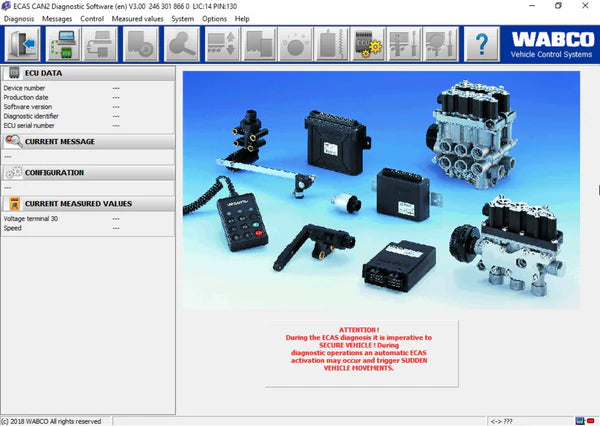Click the greyed magnifier fault search icon

click(x=181, y=44)
